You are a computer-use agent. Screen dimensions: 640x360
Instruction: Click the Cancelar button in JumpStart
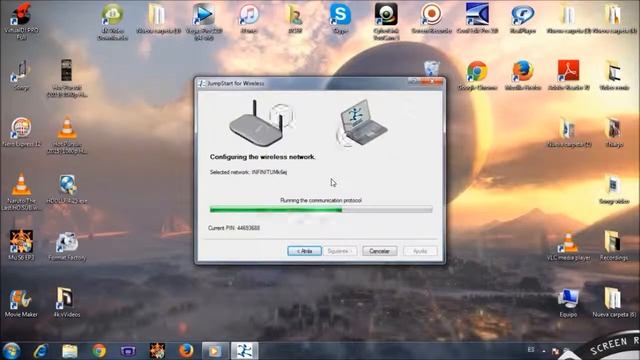click(379, 251)
